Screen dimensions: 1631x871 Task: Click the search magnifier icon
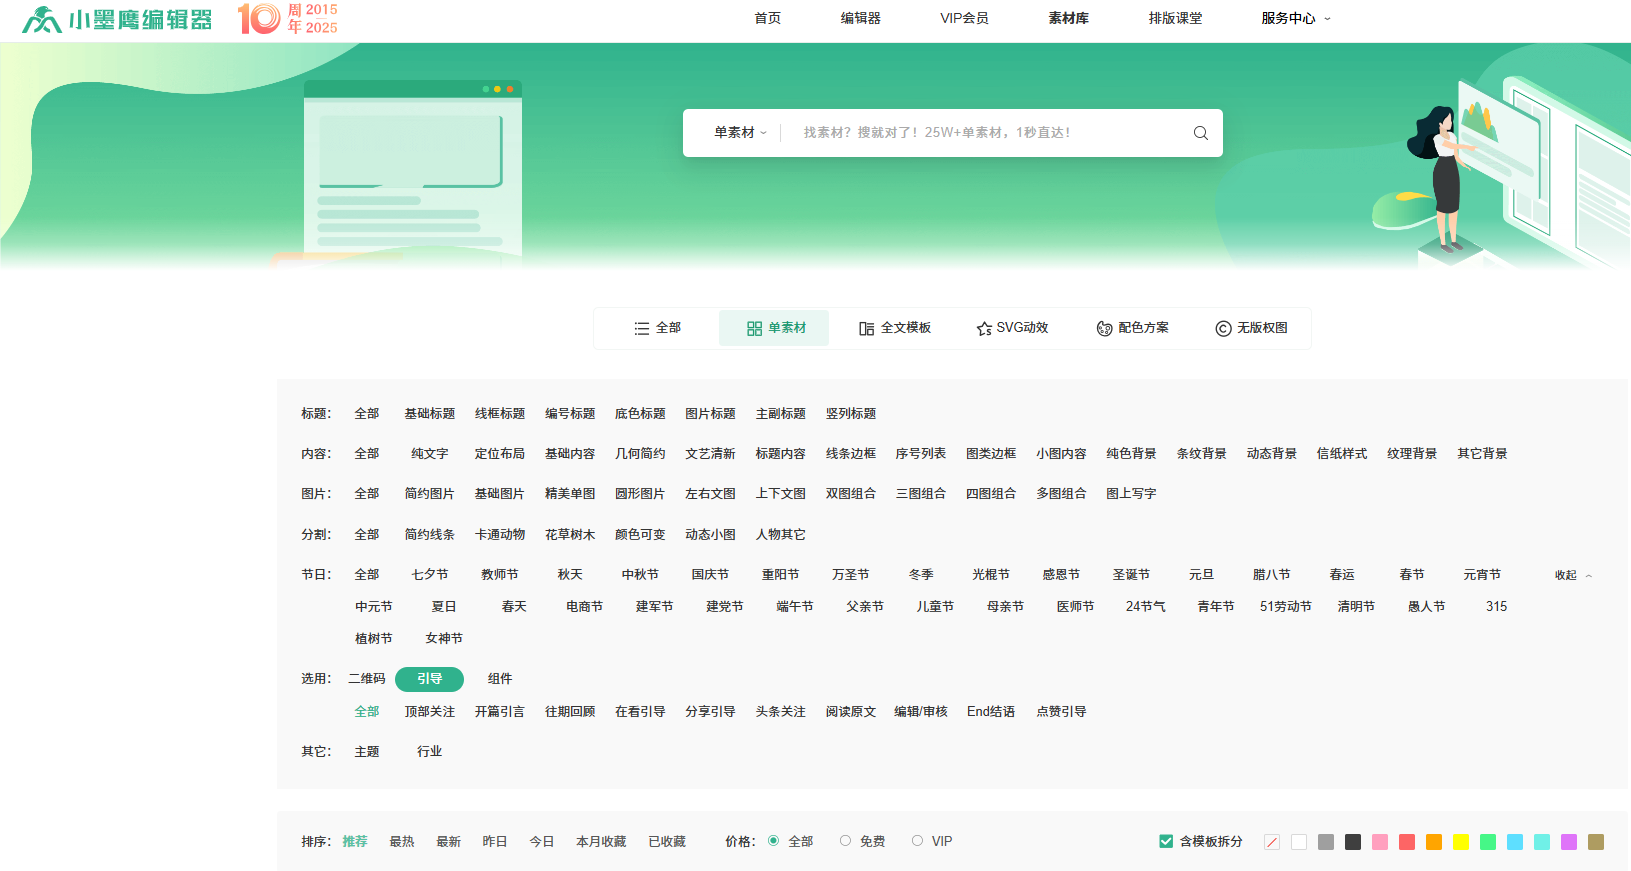pyautogui.click(x=1200, y=133)
